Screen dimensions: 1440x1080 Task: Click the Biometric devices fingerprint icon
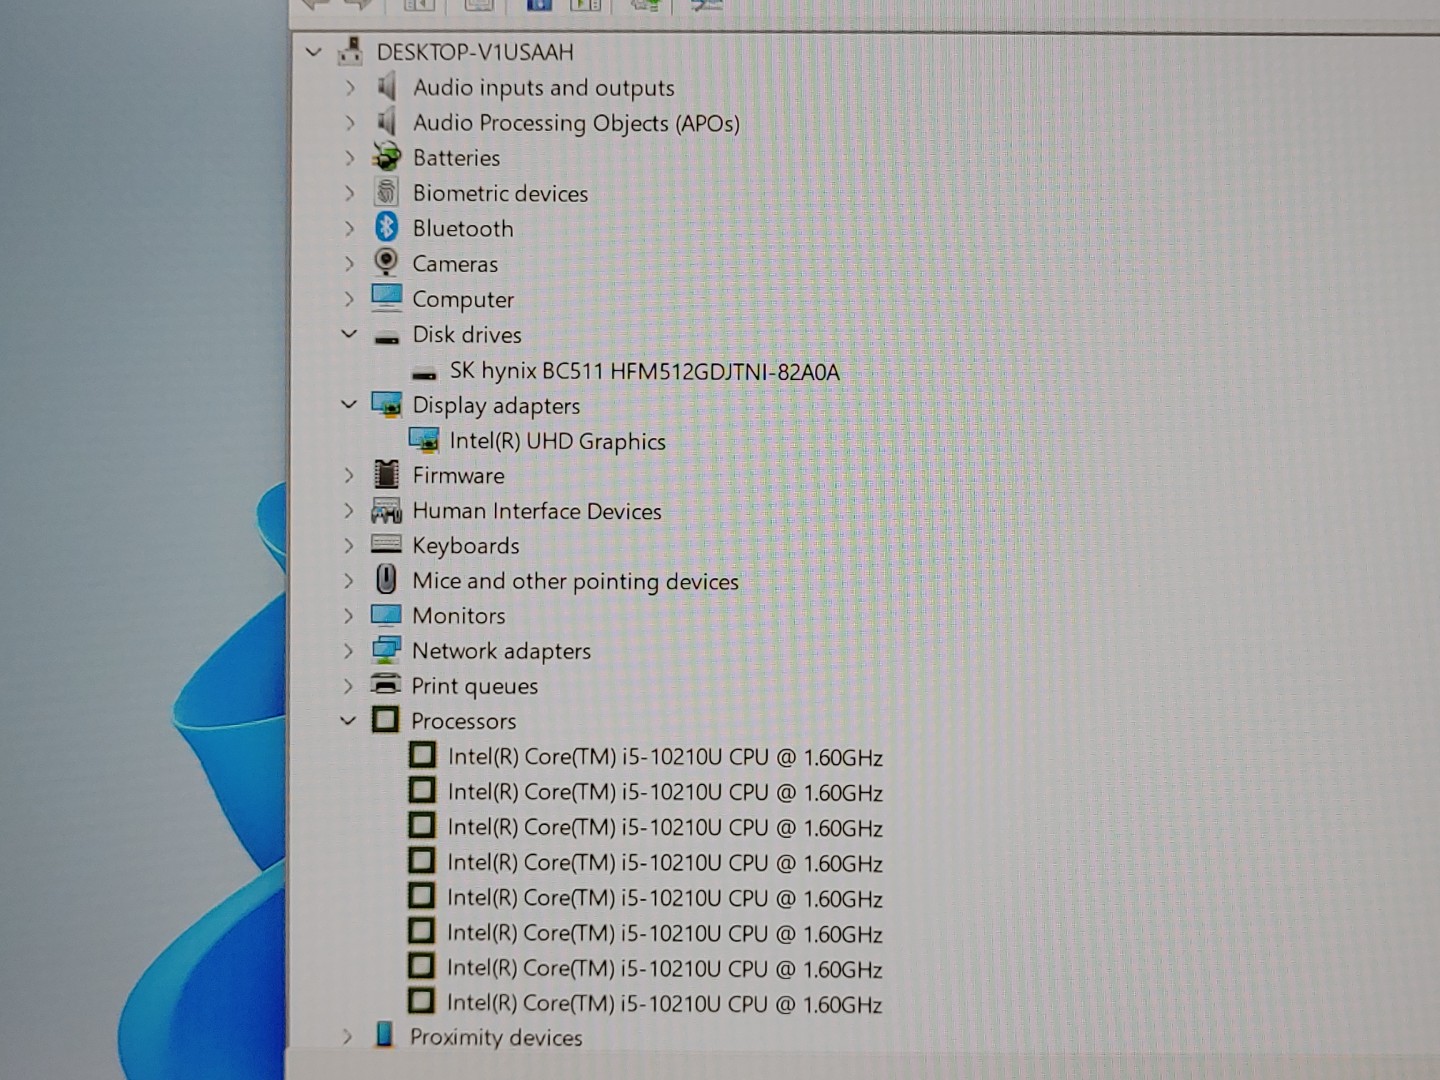(x=386, y=192)
